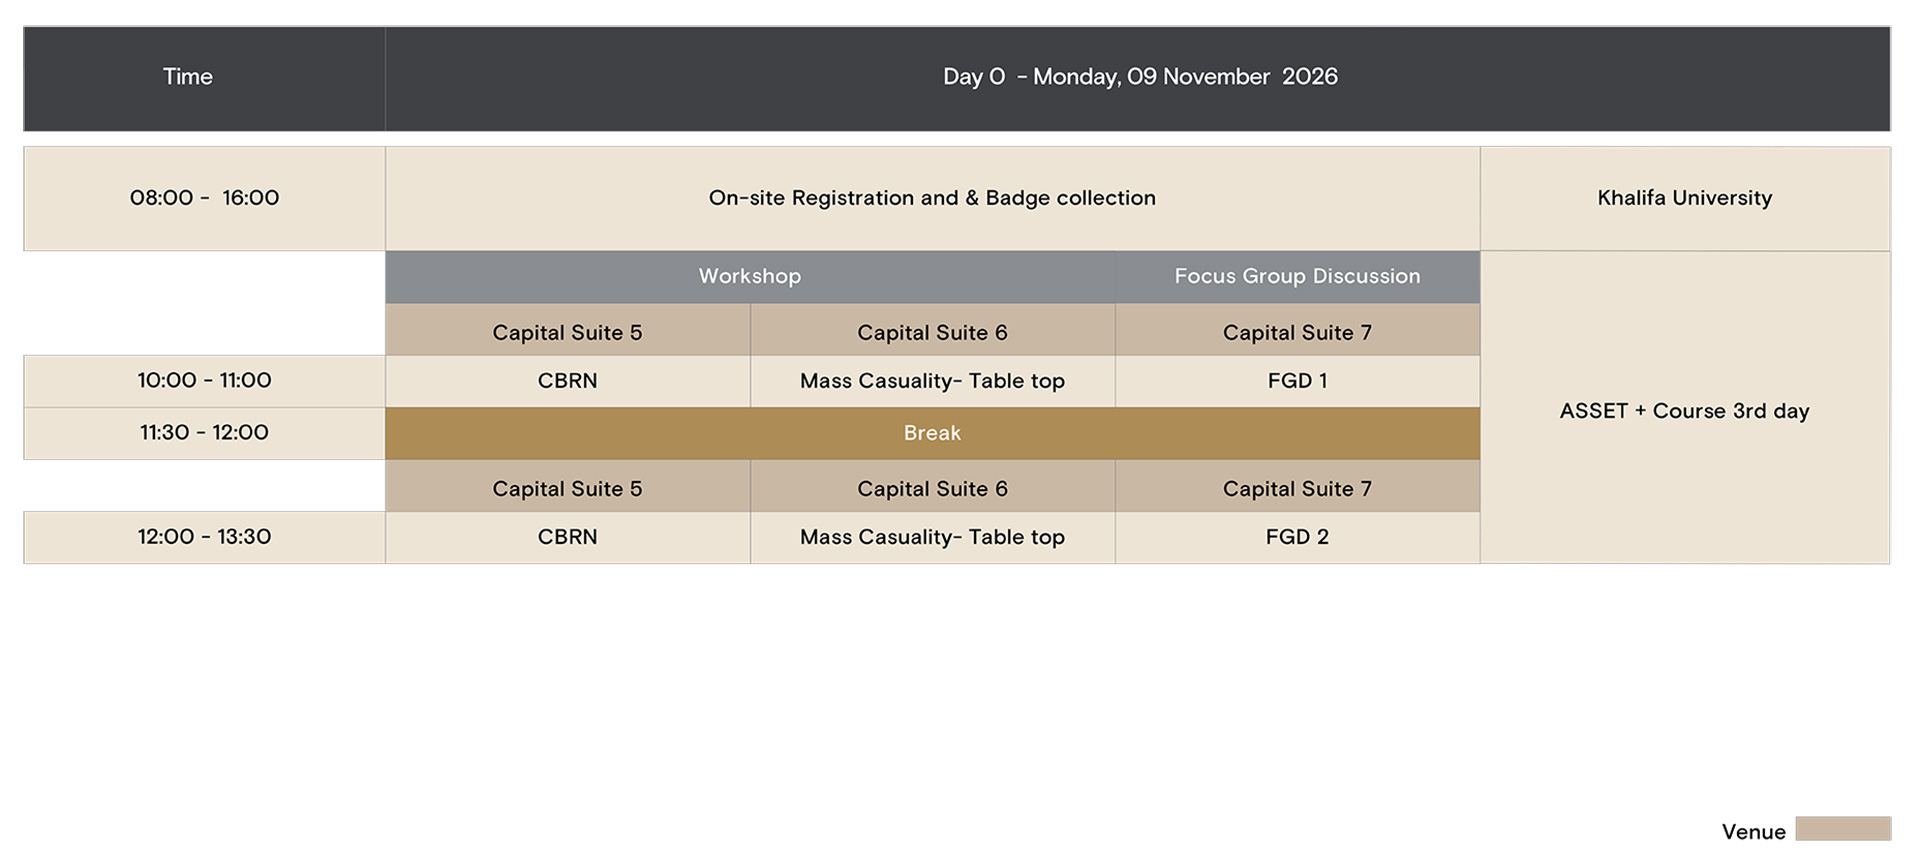Select the Venue legend label
Viewport: 1920px width, 867px height.
(1753, 832)
